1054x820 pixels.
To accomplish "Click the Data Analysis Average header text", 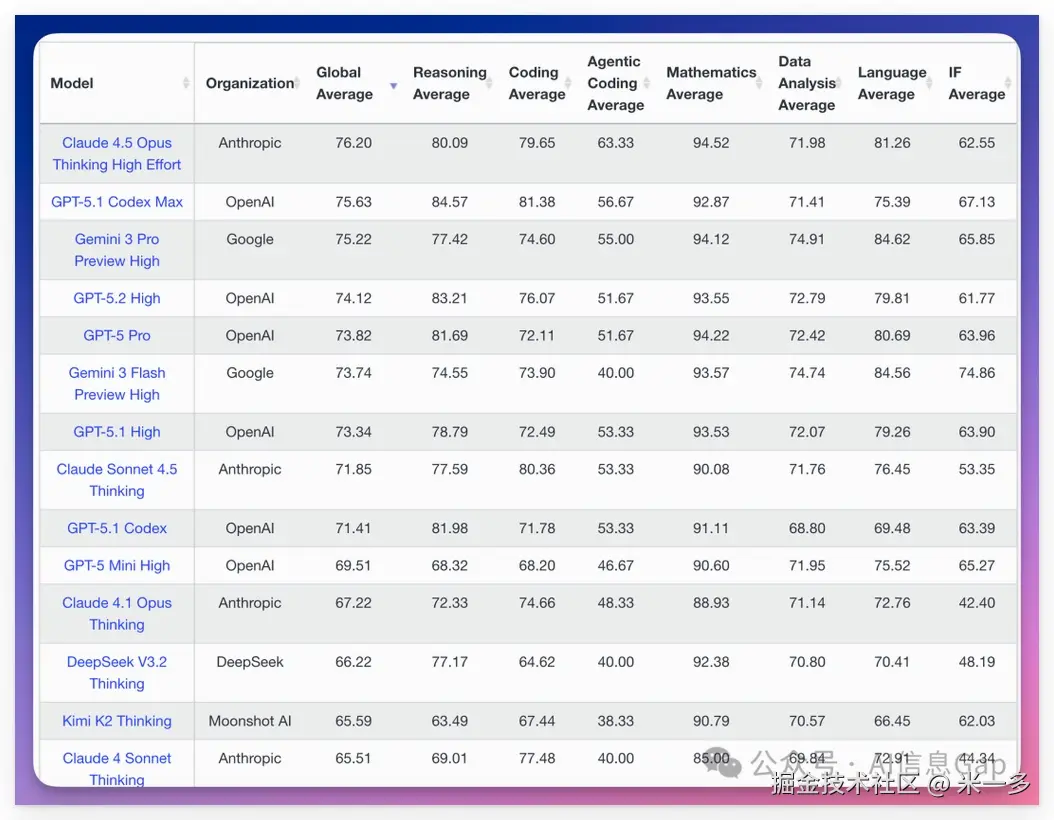I will coord(807,83).
